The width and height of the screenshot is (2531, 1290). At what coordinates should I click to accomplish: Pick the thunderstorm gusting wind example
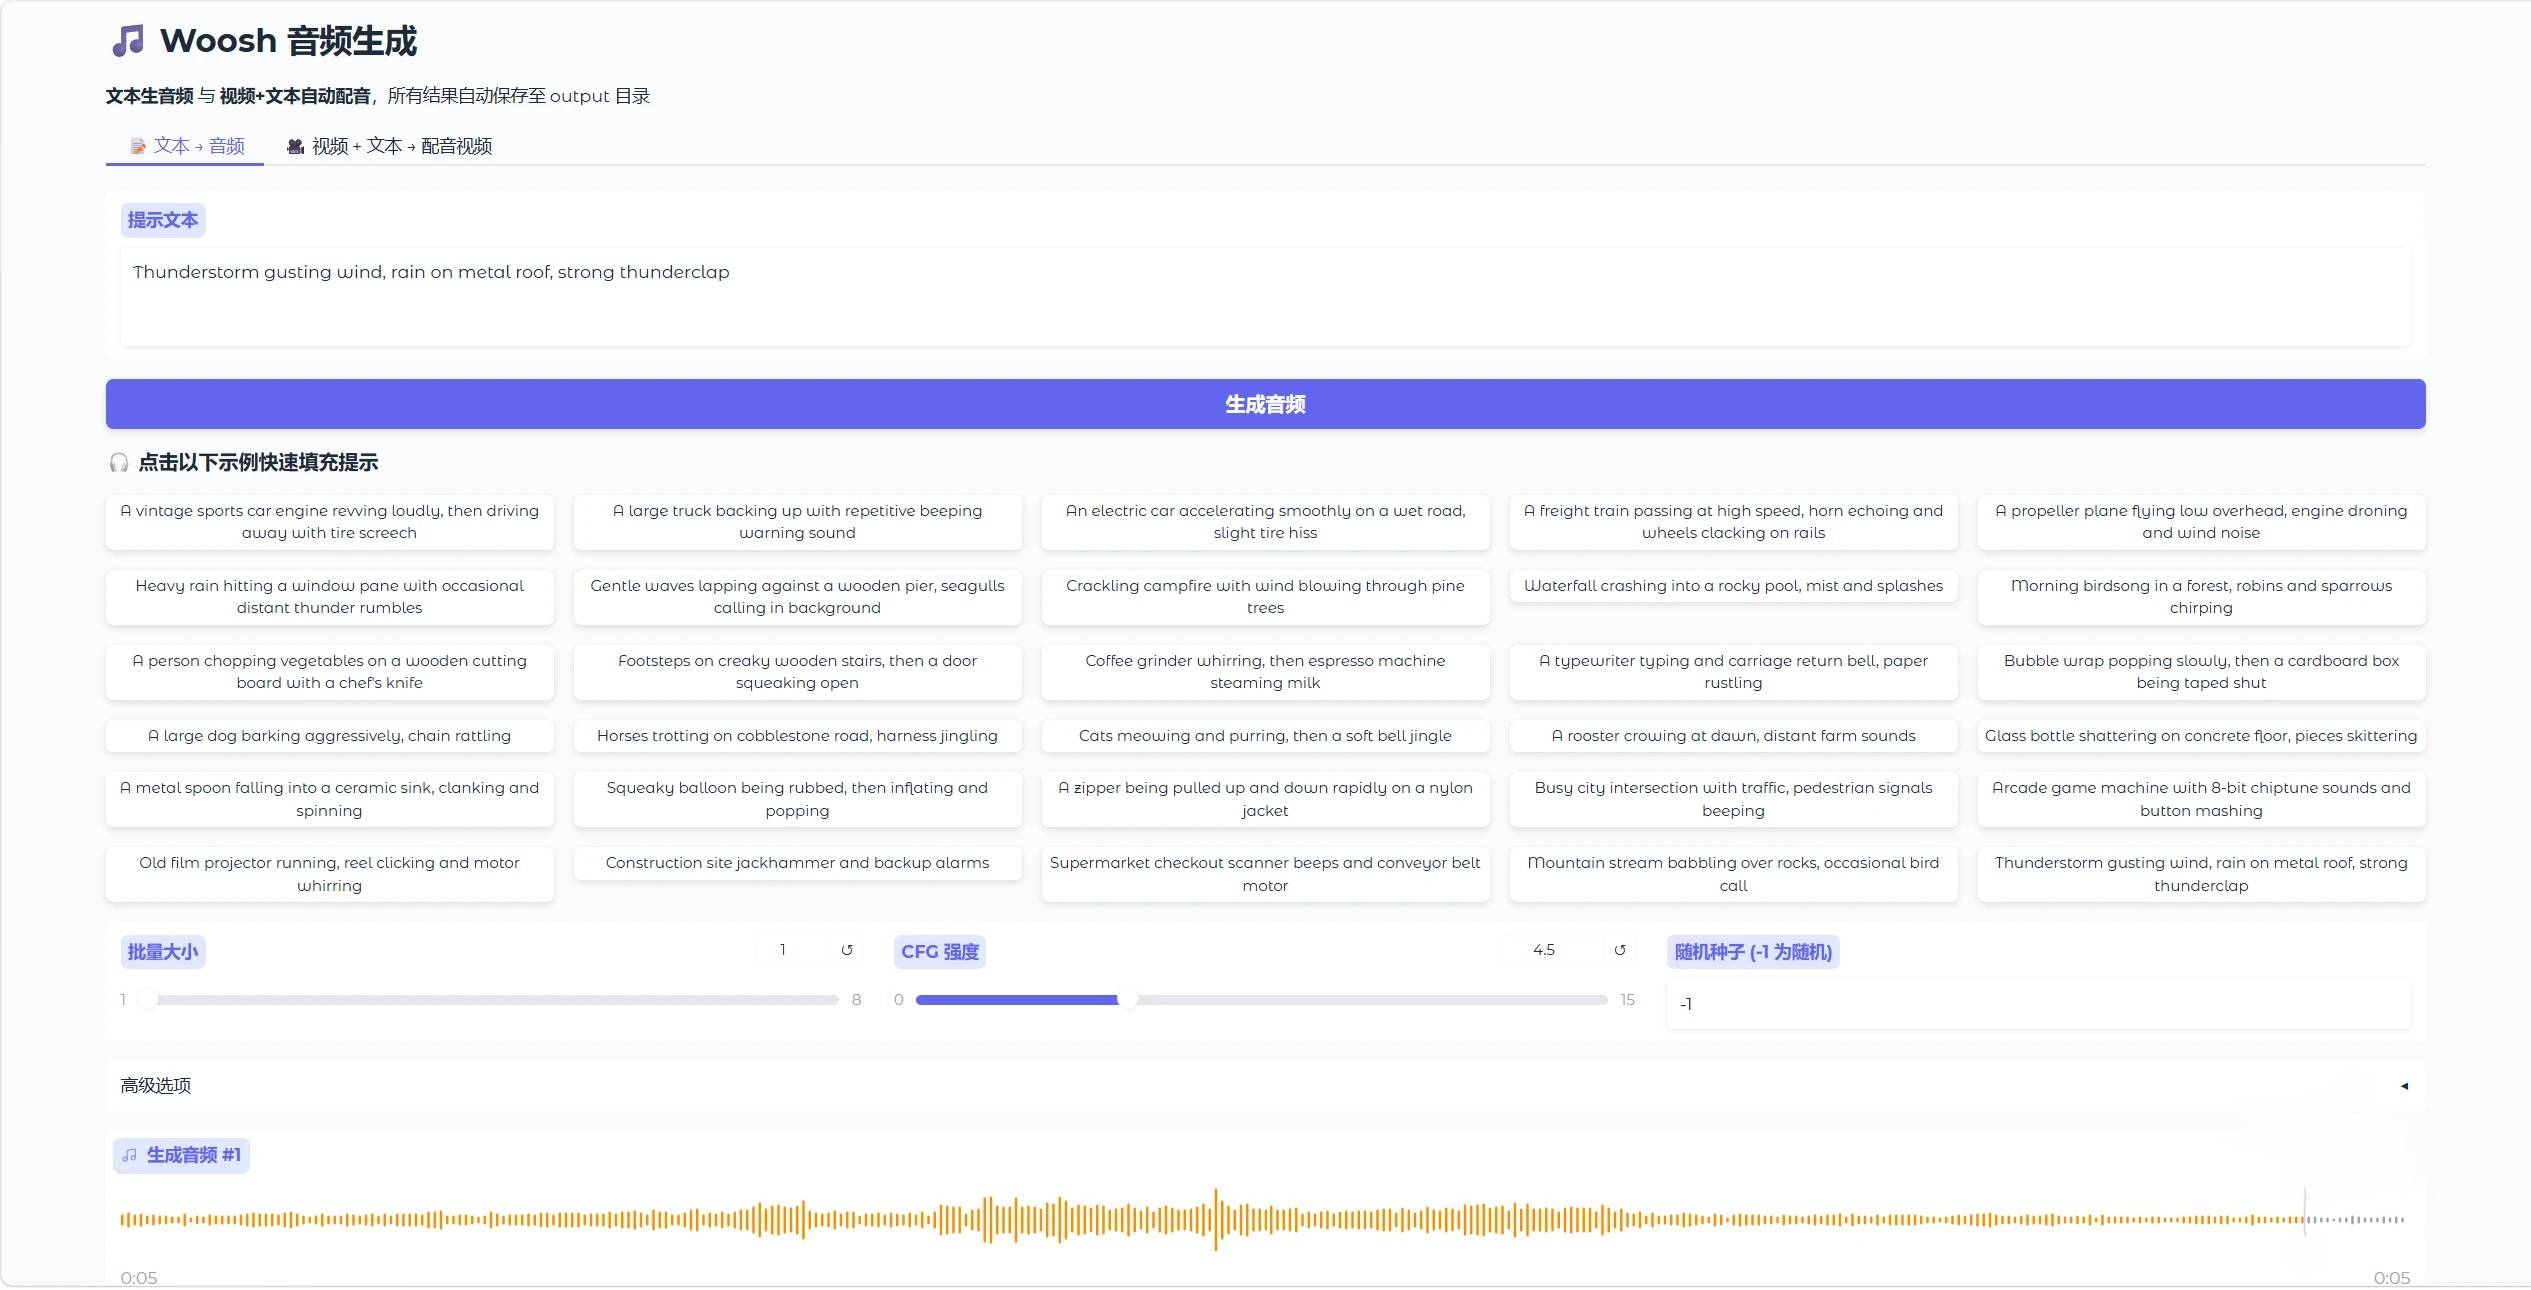click(2201, 874)
